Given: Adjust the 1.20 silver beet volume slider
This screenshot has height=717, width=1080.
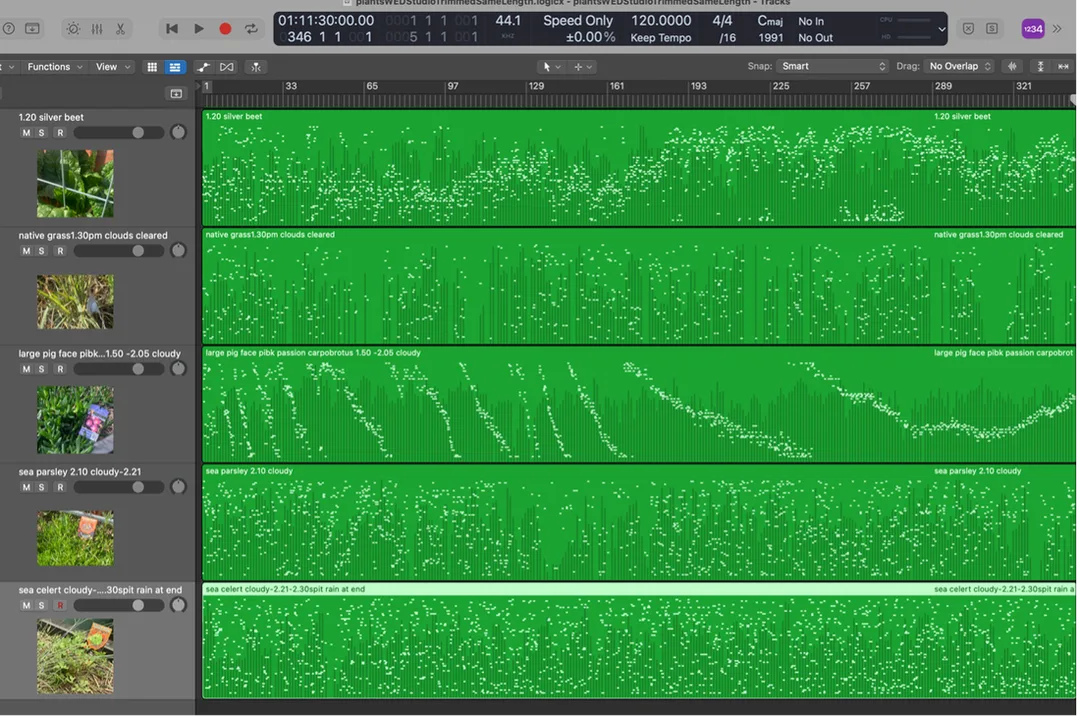Looking at the screenshot, I should click(118, 133).
